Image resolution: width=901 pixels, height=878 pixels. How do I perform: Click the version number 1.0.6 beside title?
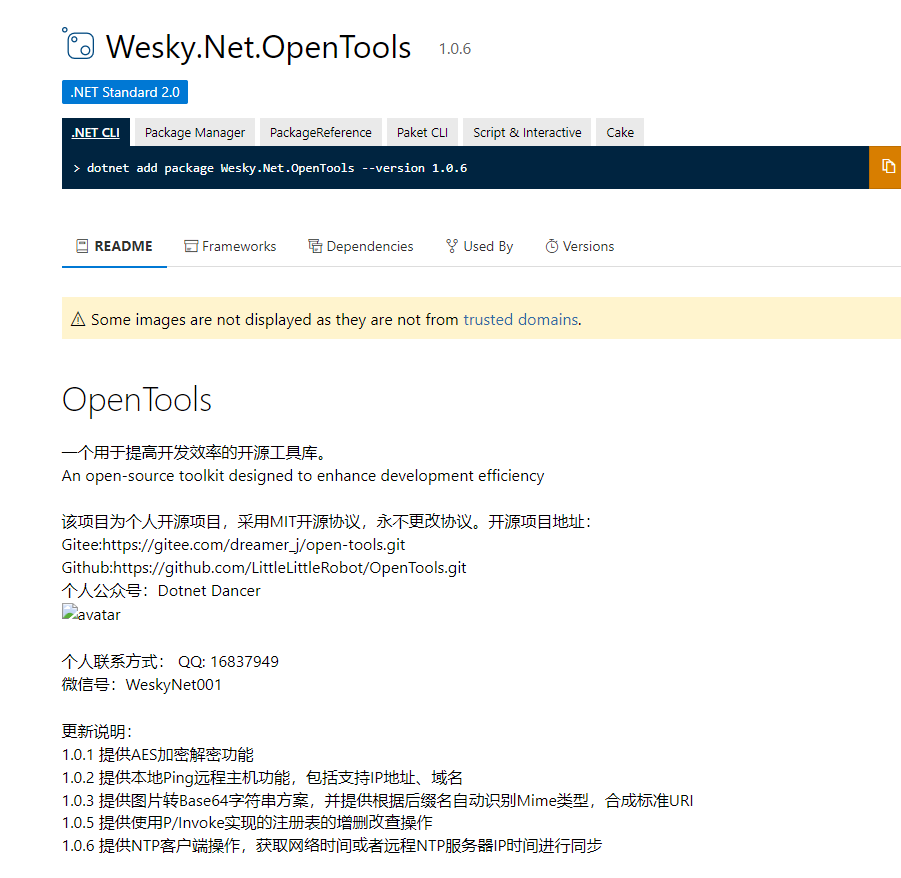(455, 49)
